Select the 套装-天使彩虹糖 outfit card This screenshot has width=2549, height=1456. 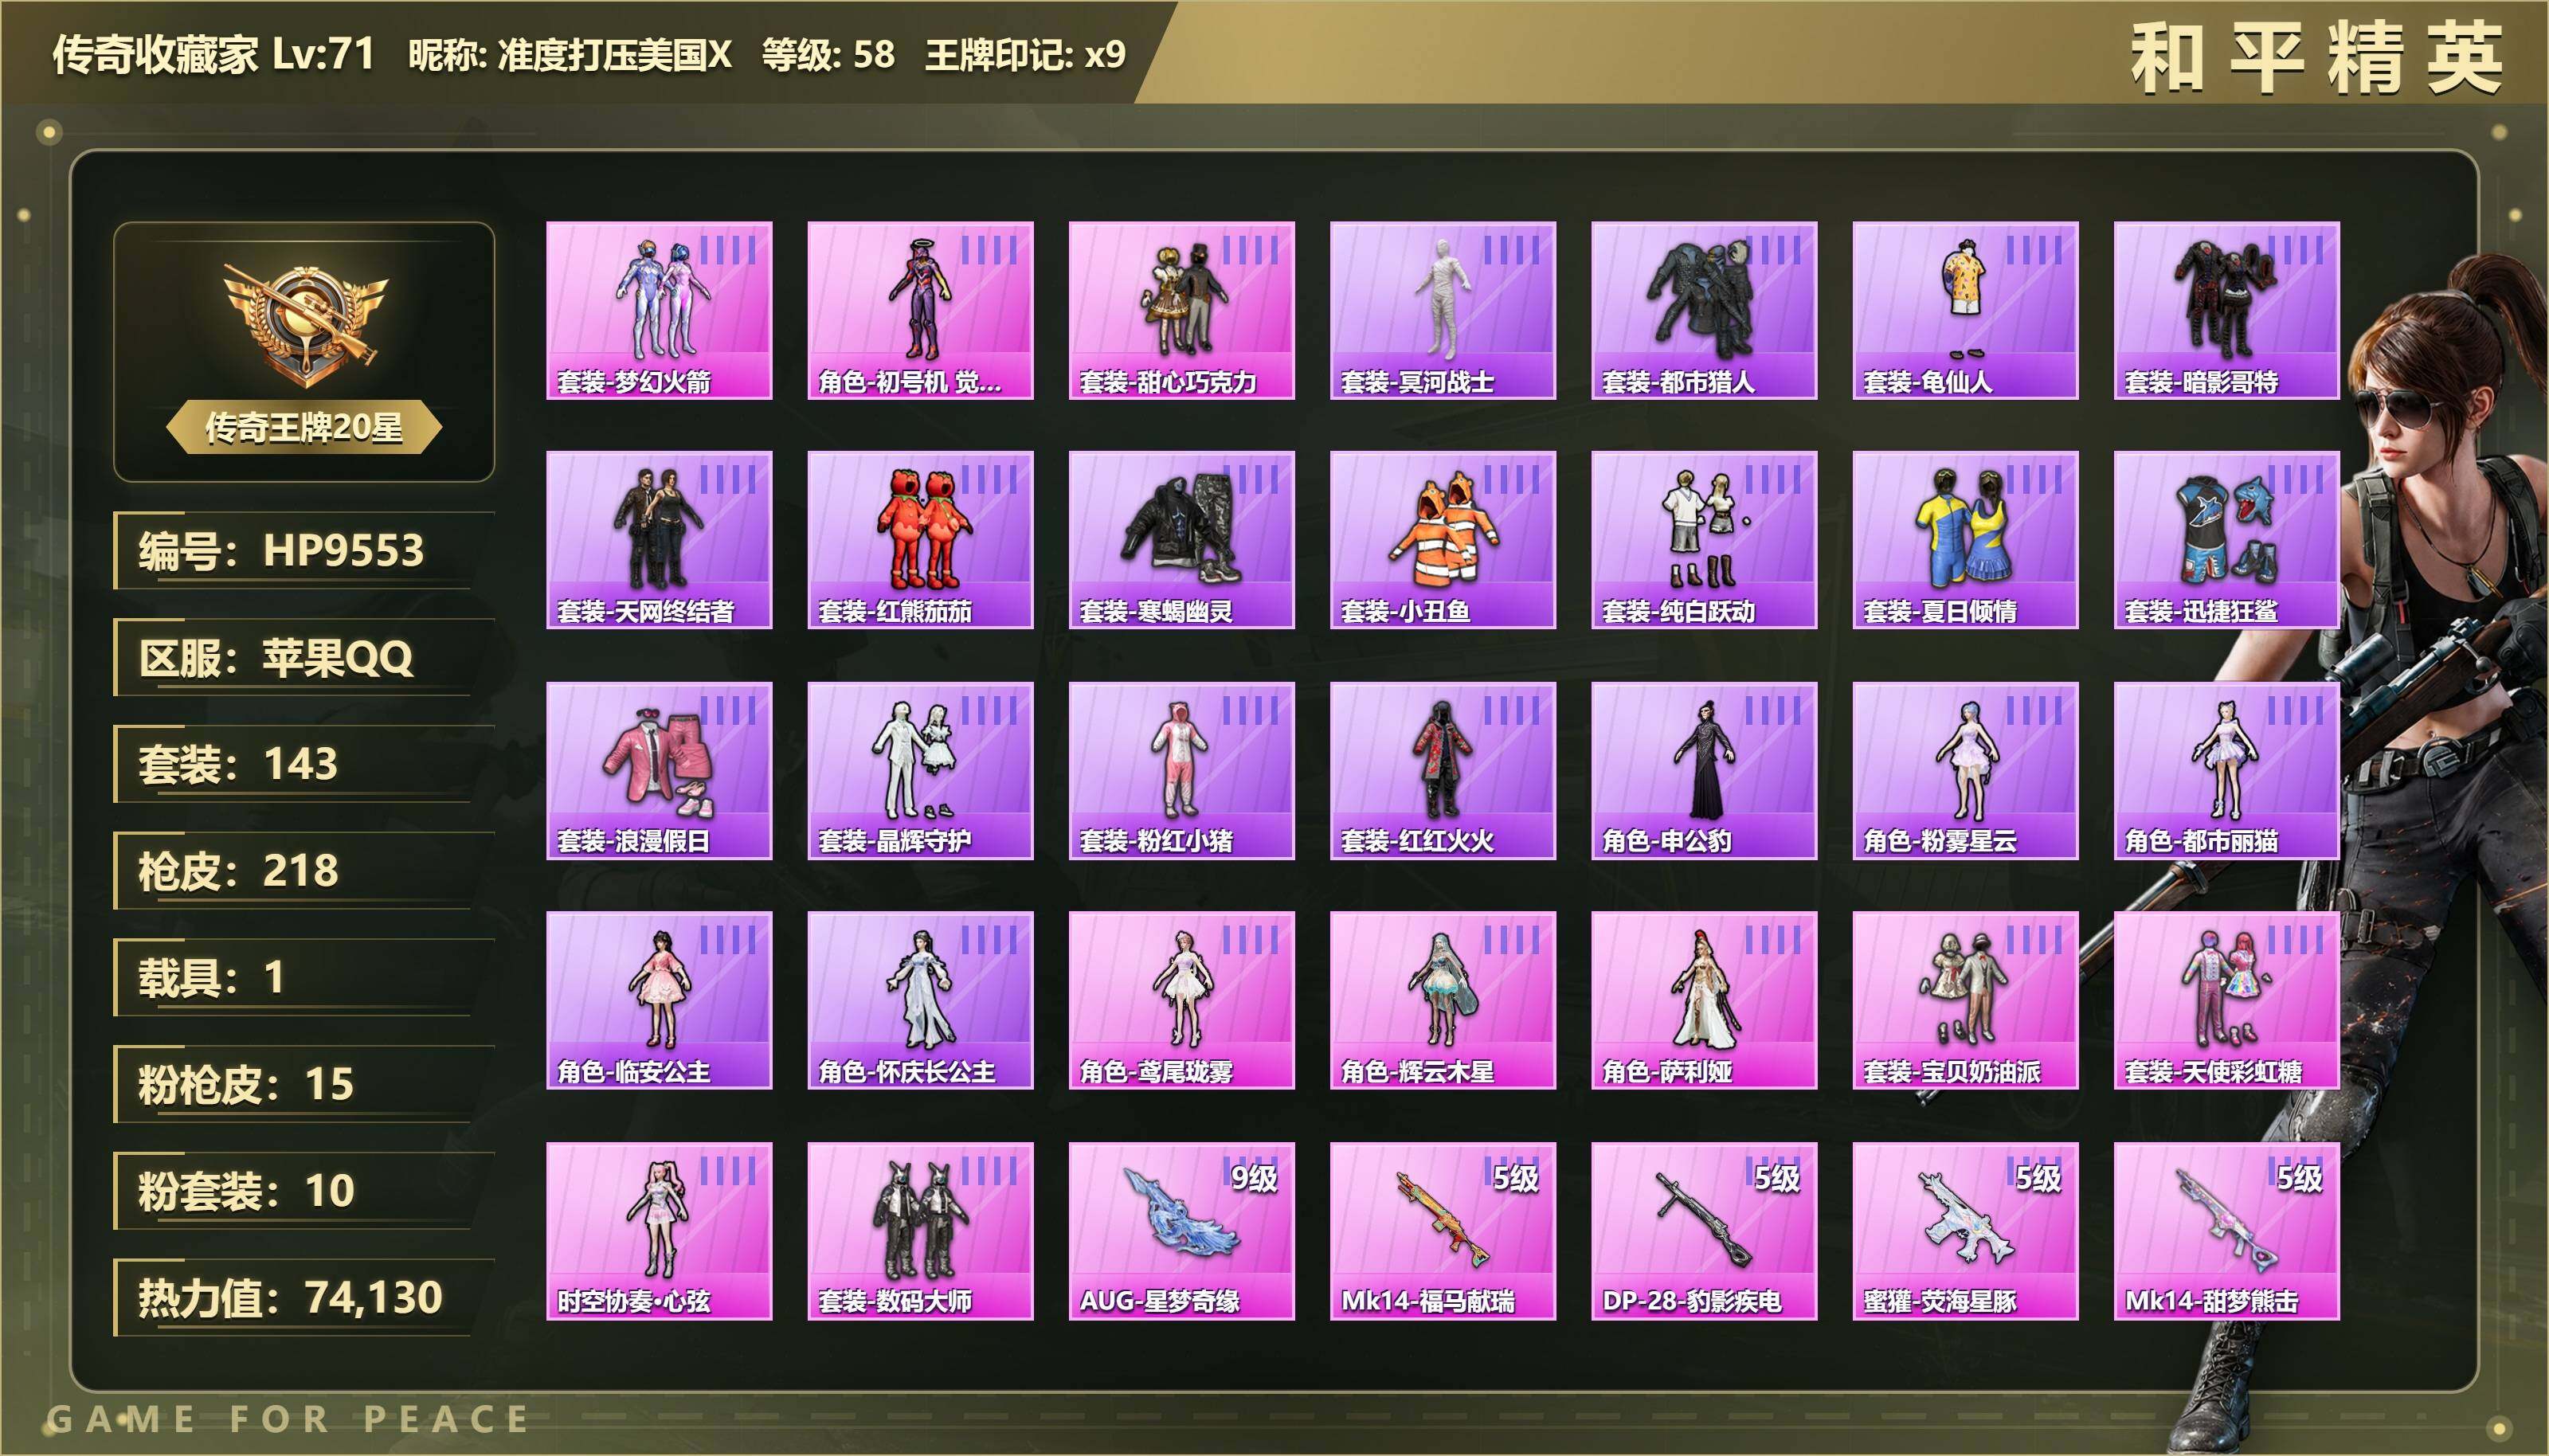2226,1000
